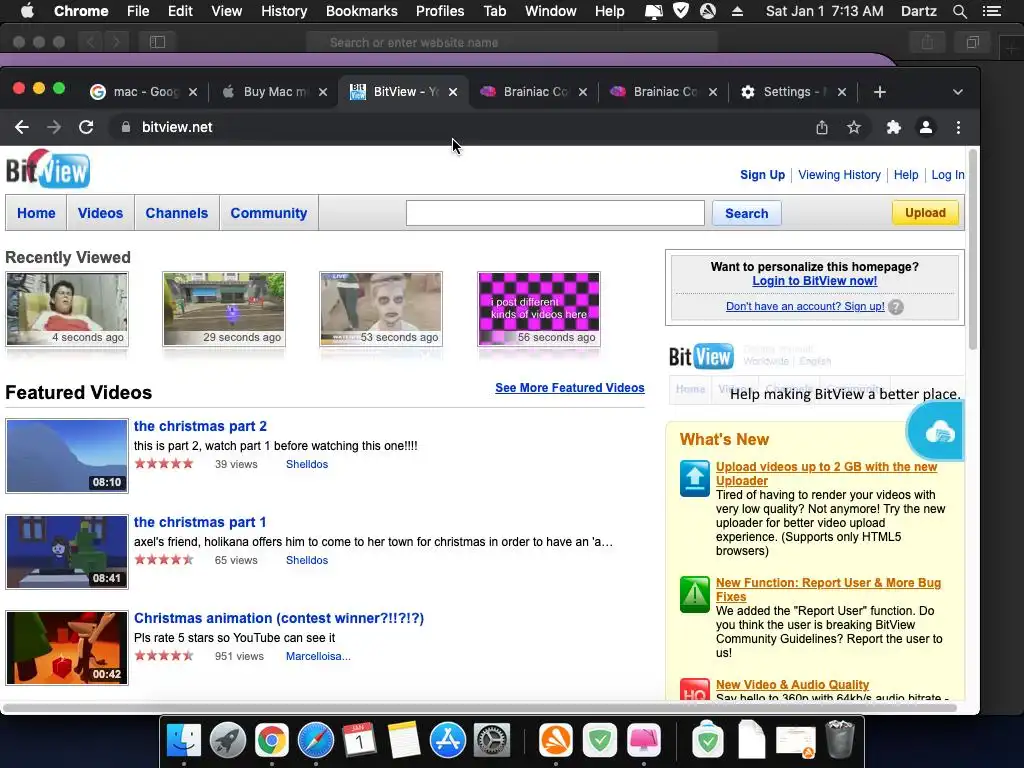The height and width of the screenshot is (768, 1024).
Task: Open the Chrome profile avatar icon
Action: click(x=925, y=127)
